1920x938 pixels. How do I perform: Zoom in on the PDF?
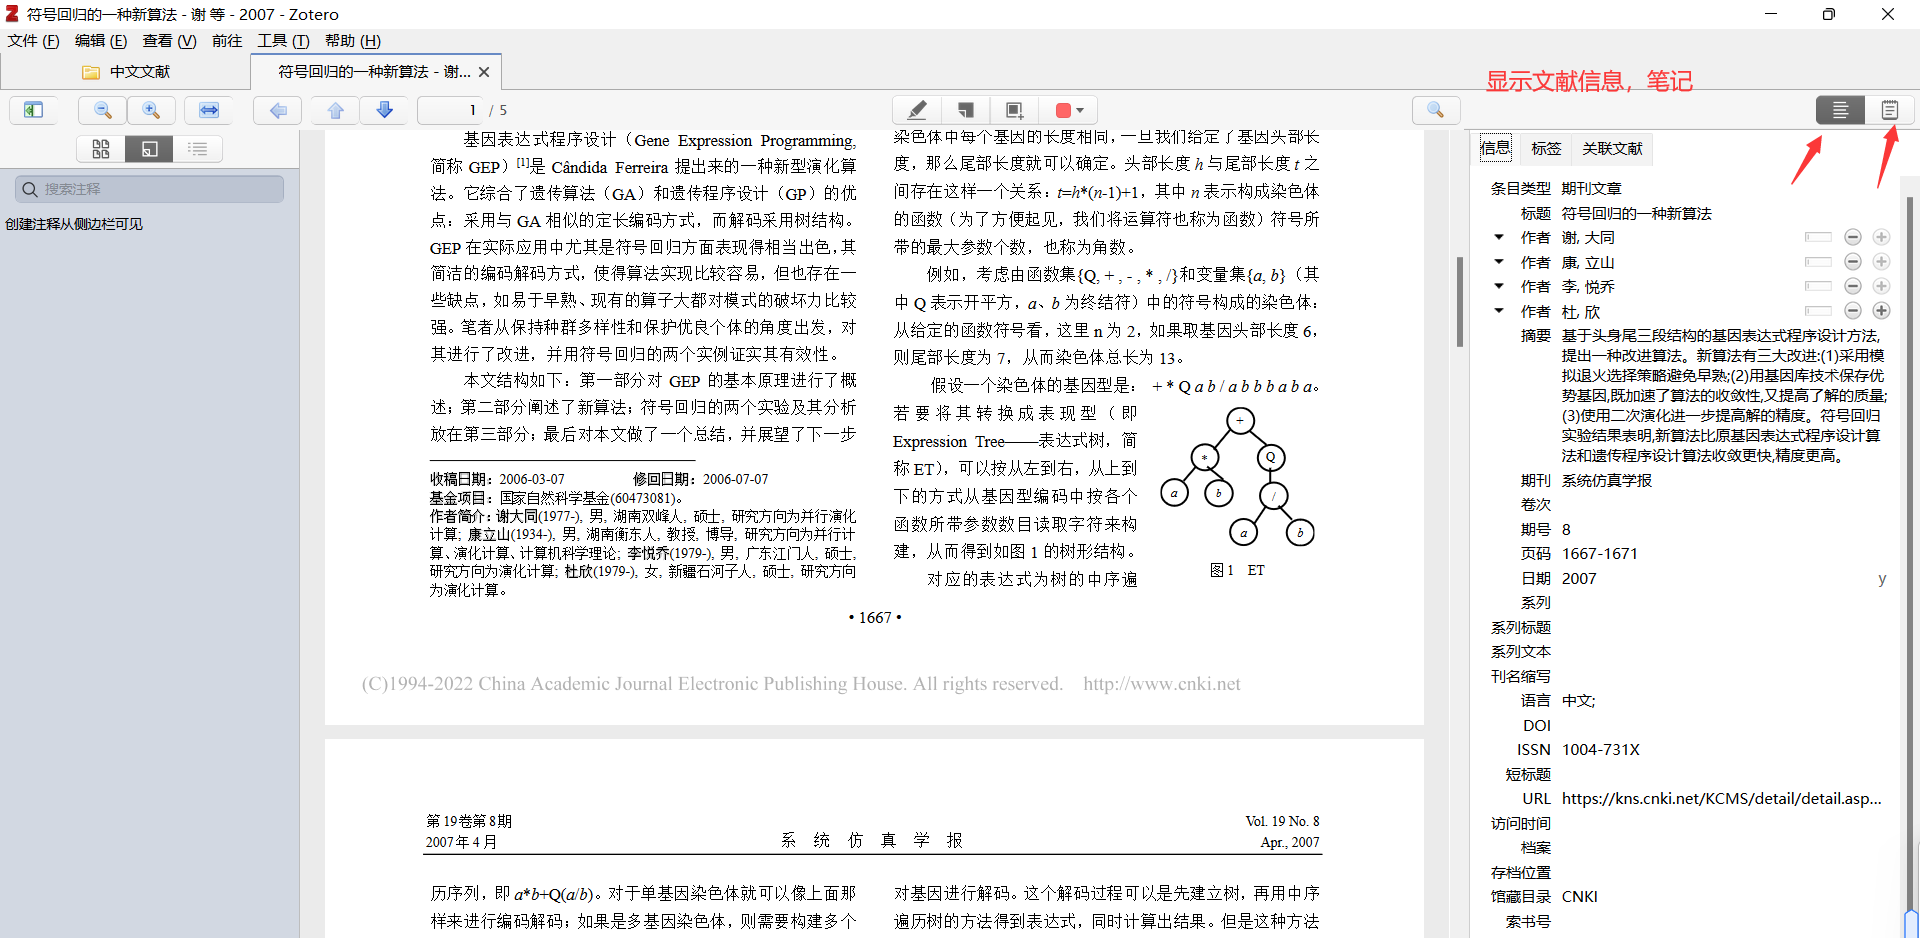(151, 110)
